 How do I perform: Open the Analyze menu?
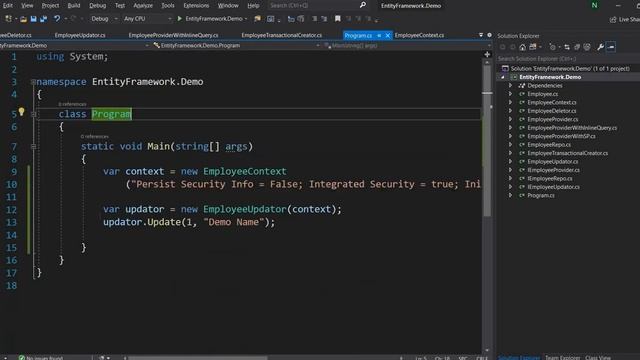143,6
